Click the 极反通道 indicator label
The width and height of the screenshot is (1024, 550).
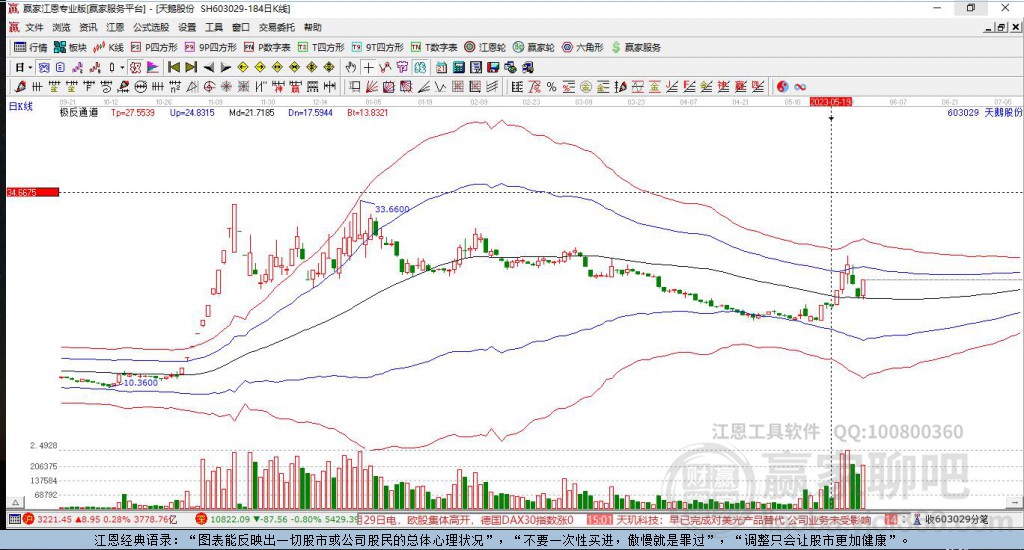pyautogui.click(x=79, y=112)
